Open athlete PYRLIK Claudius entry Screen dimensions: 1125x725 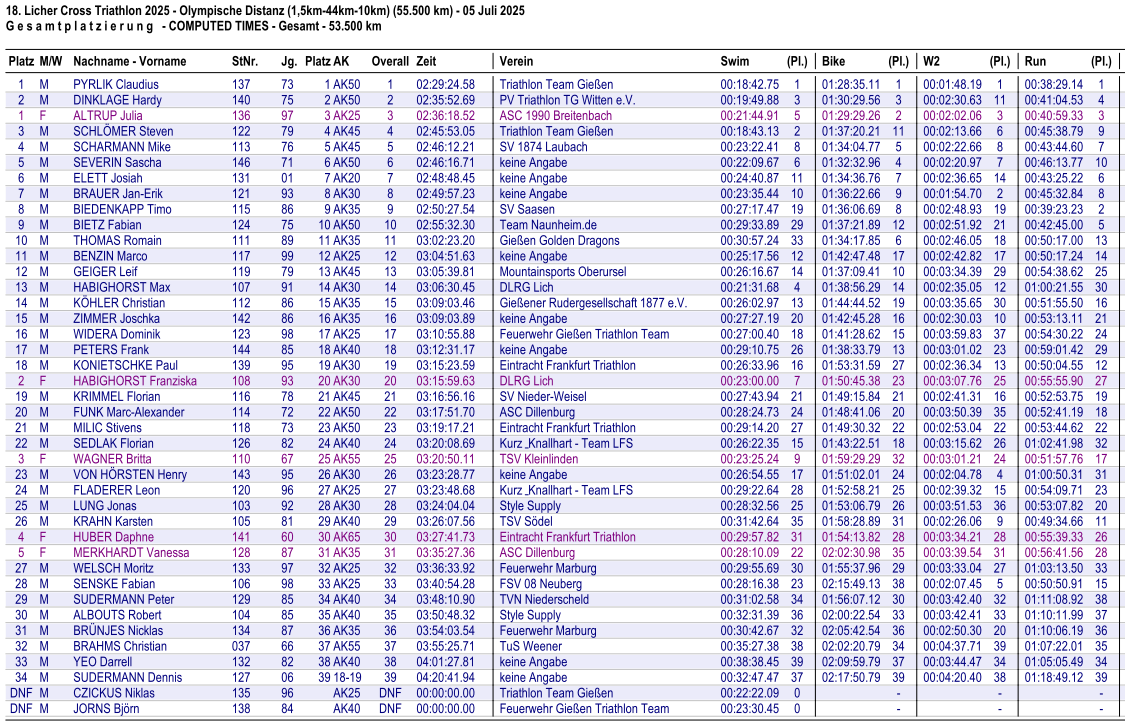pyautogui.click(x=115, y=85)
